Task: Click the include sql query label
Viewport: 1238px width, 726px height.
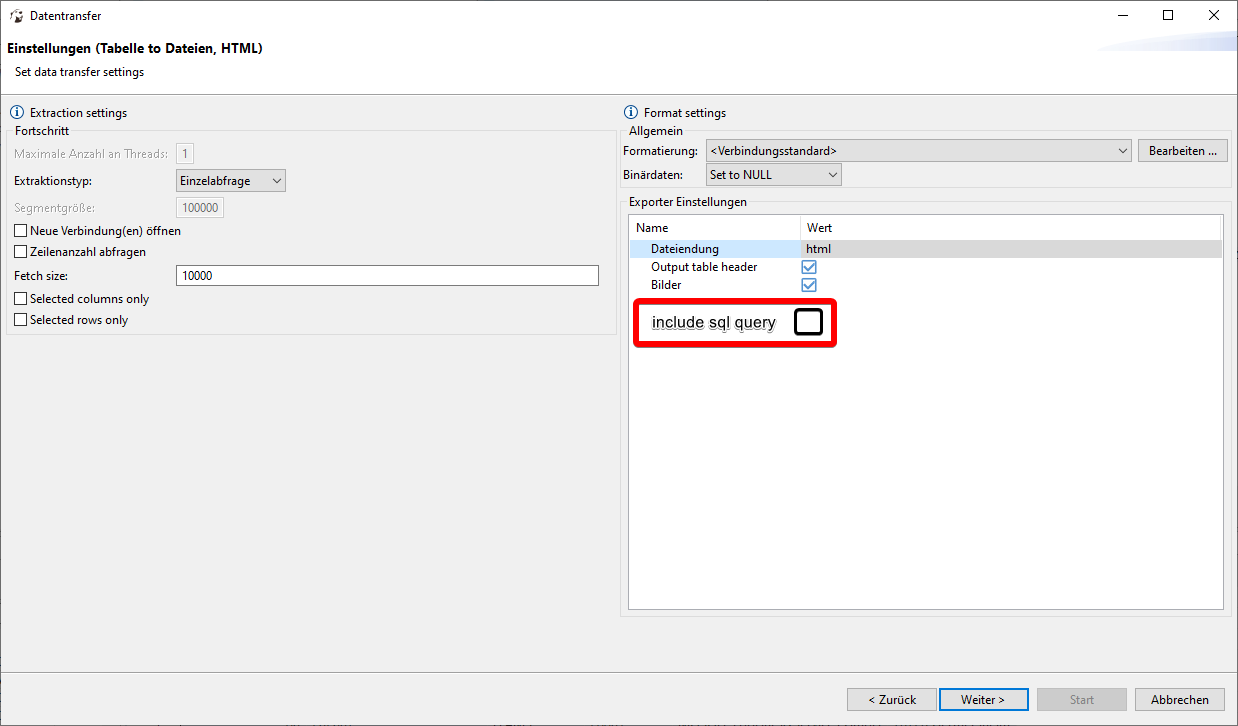Action: pos(714,322)
